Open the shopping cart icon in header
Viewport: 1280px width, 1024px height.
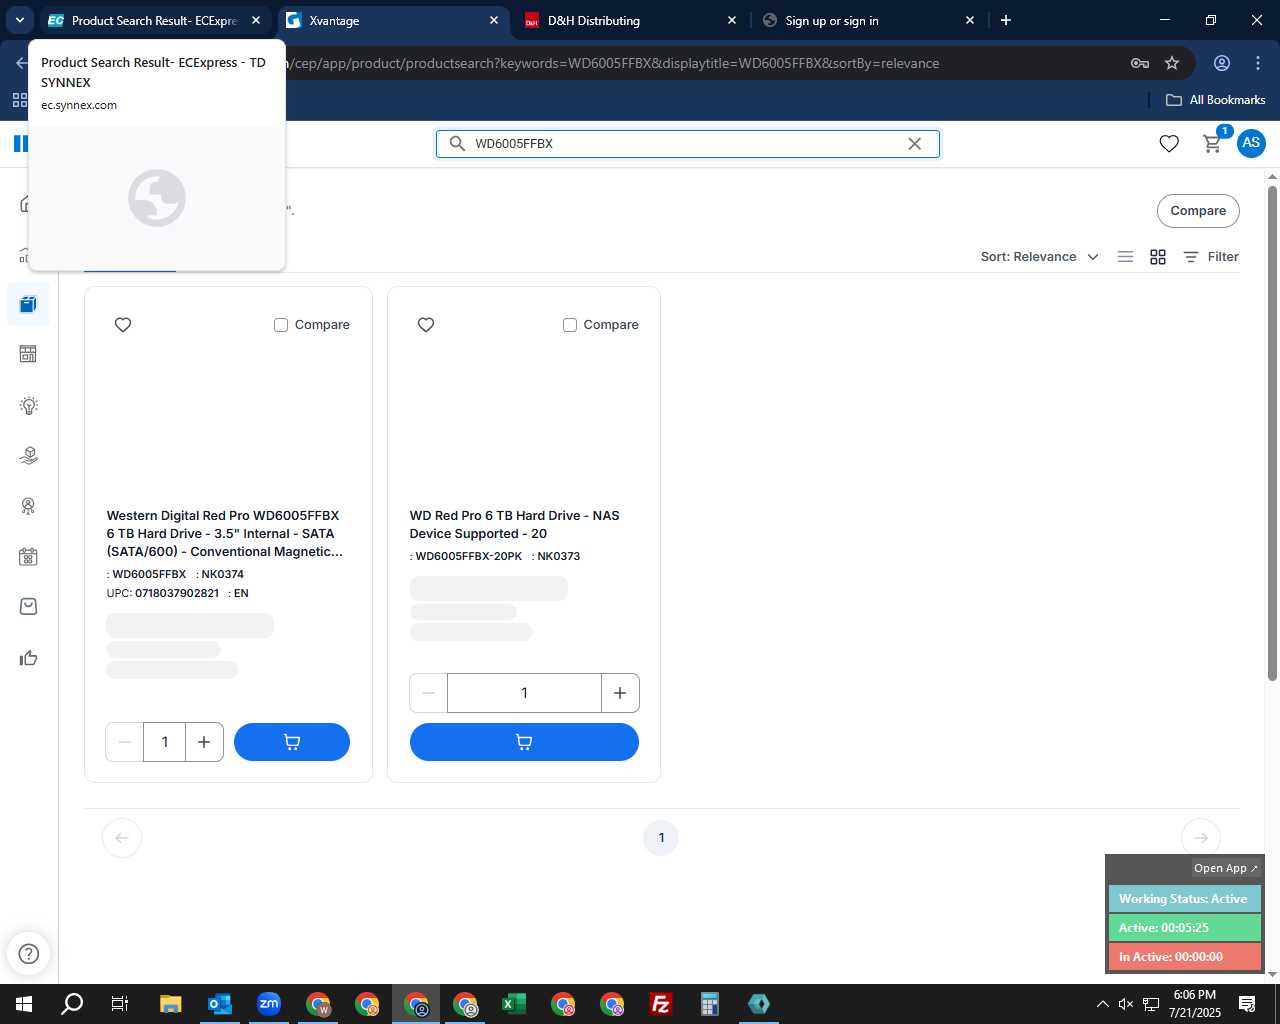[1212, 144]
